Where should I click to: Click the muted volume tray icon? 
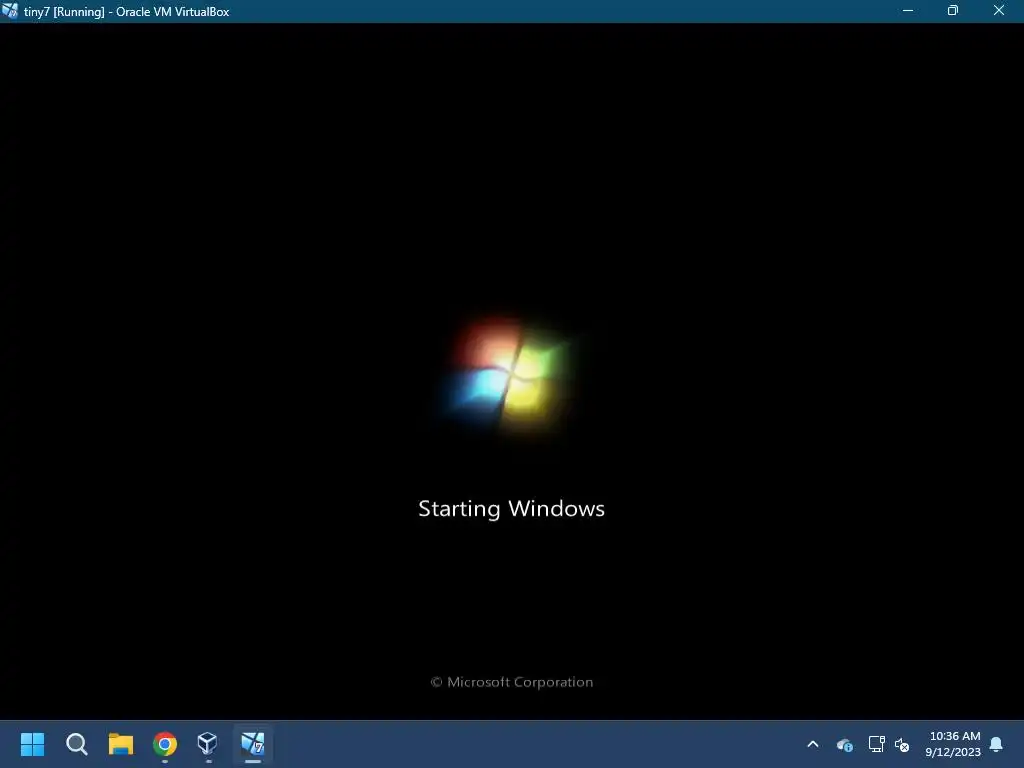(x=902, y=744)
